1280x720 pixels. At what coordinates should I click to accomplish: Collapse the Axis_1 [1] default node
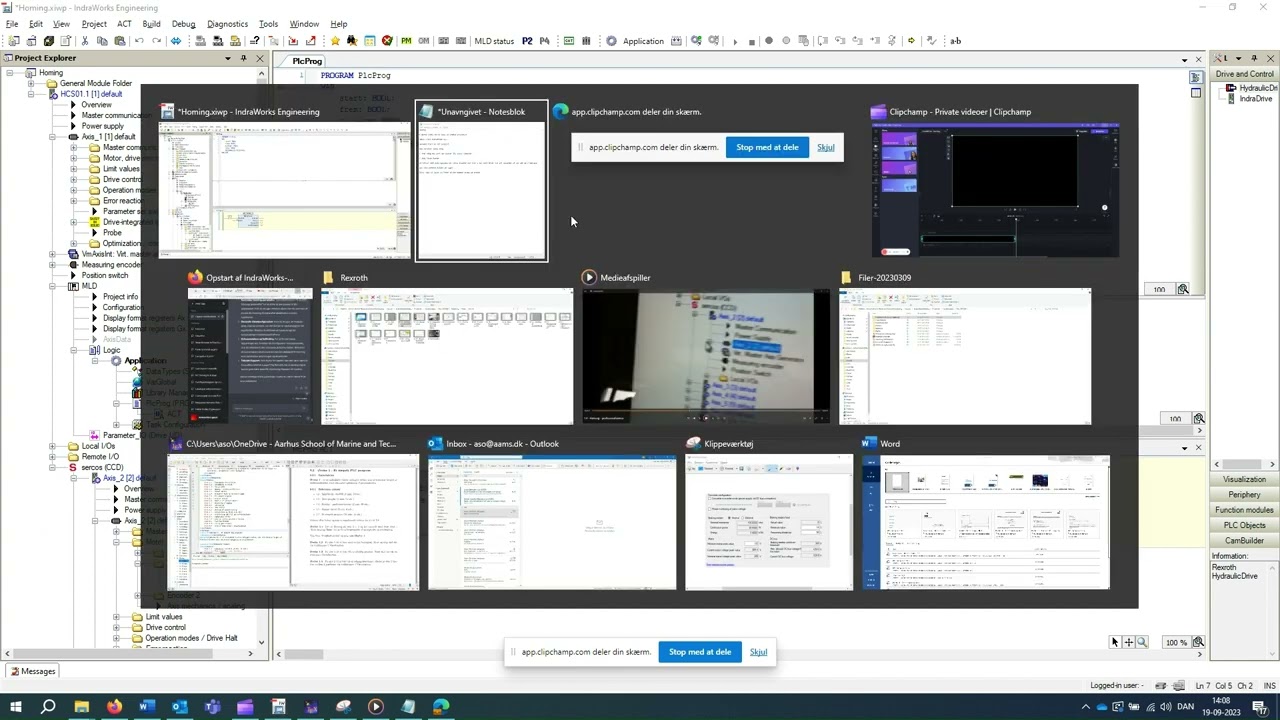(x=51, y=137)
